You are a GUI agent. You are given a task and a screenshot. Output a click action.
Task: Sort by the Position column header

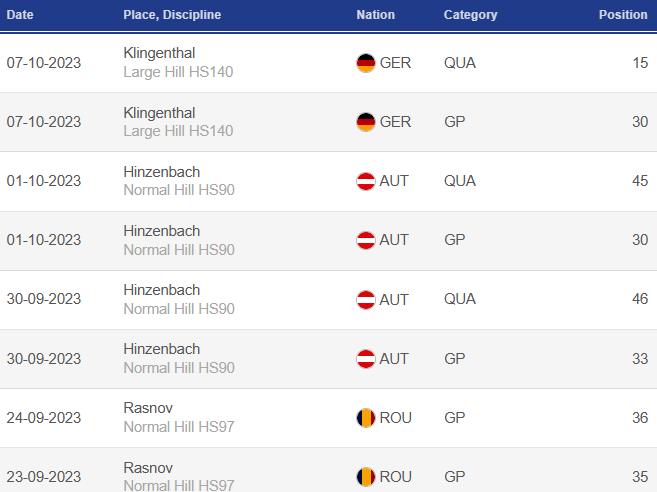point(622,15)
